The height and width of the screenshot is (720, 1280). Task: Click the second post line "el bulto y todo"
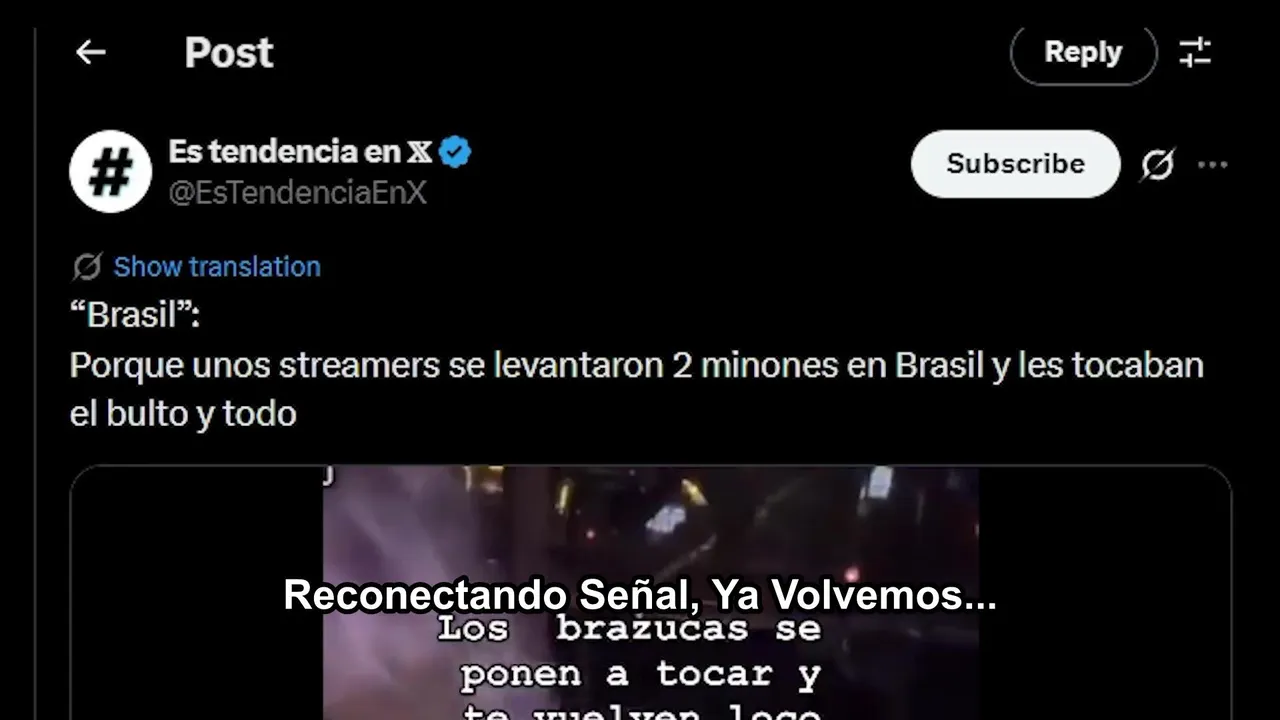183,413
